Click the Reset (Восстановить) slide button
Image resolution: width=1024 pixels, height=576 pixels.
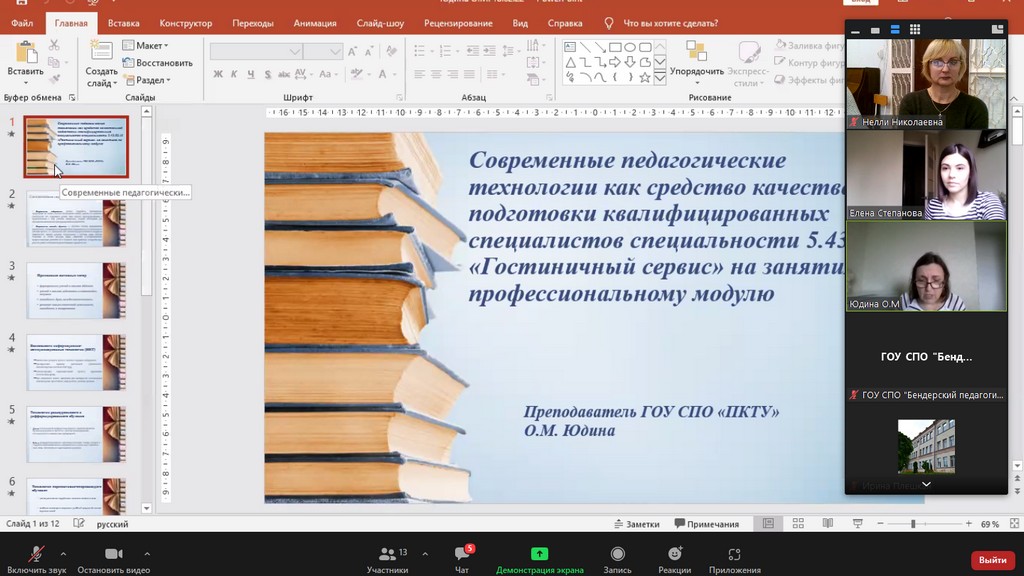click(x=158, y=63)
